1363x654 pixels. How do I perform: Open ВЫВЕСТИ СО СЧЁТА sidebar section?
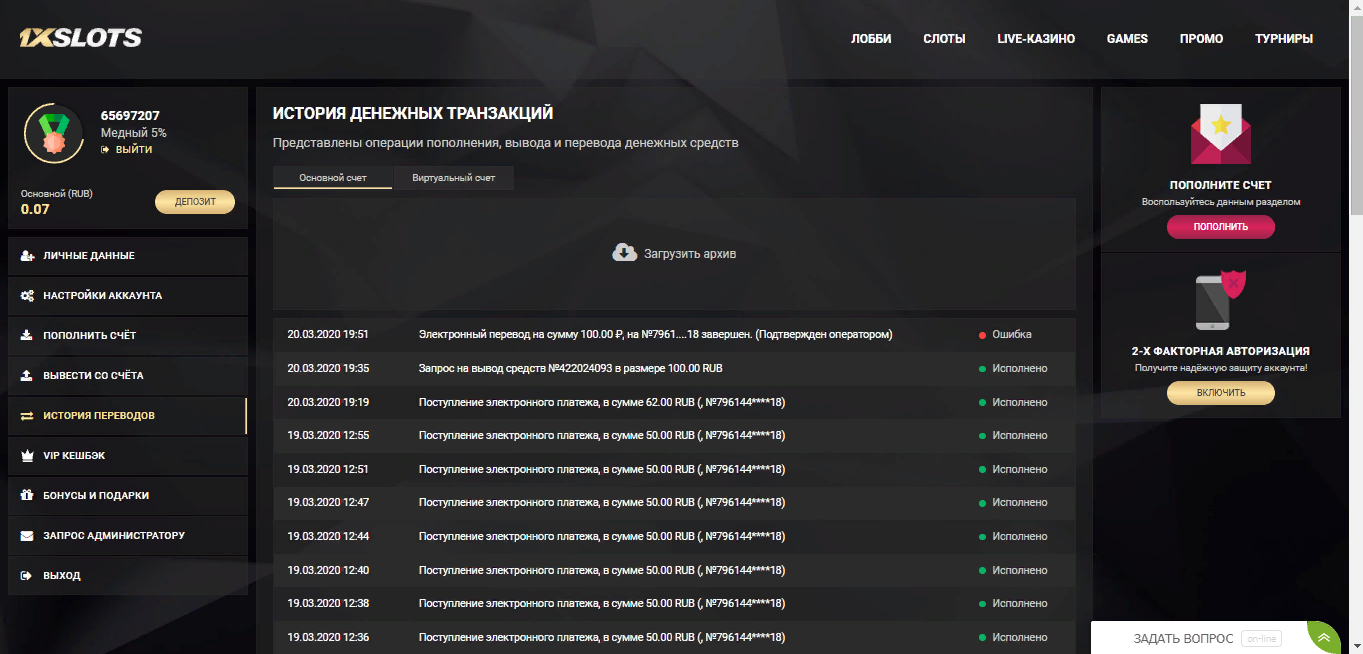point(127,376)
